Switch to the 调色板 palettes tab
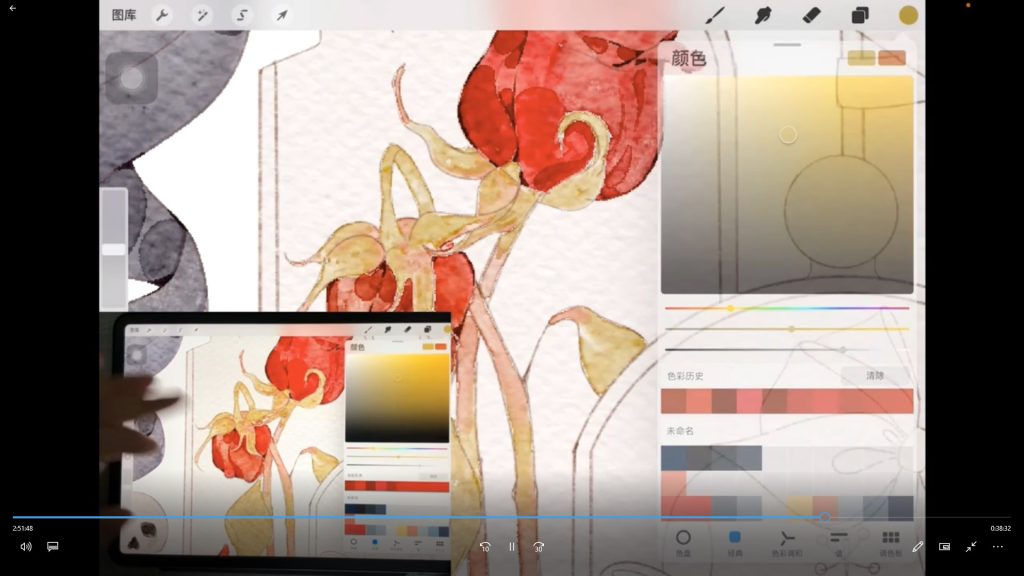This screenshot has height=576, width=1024. [890, 541]
